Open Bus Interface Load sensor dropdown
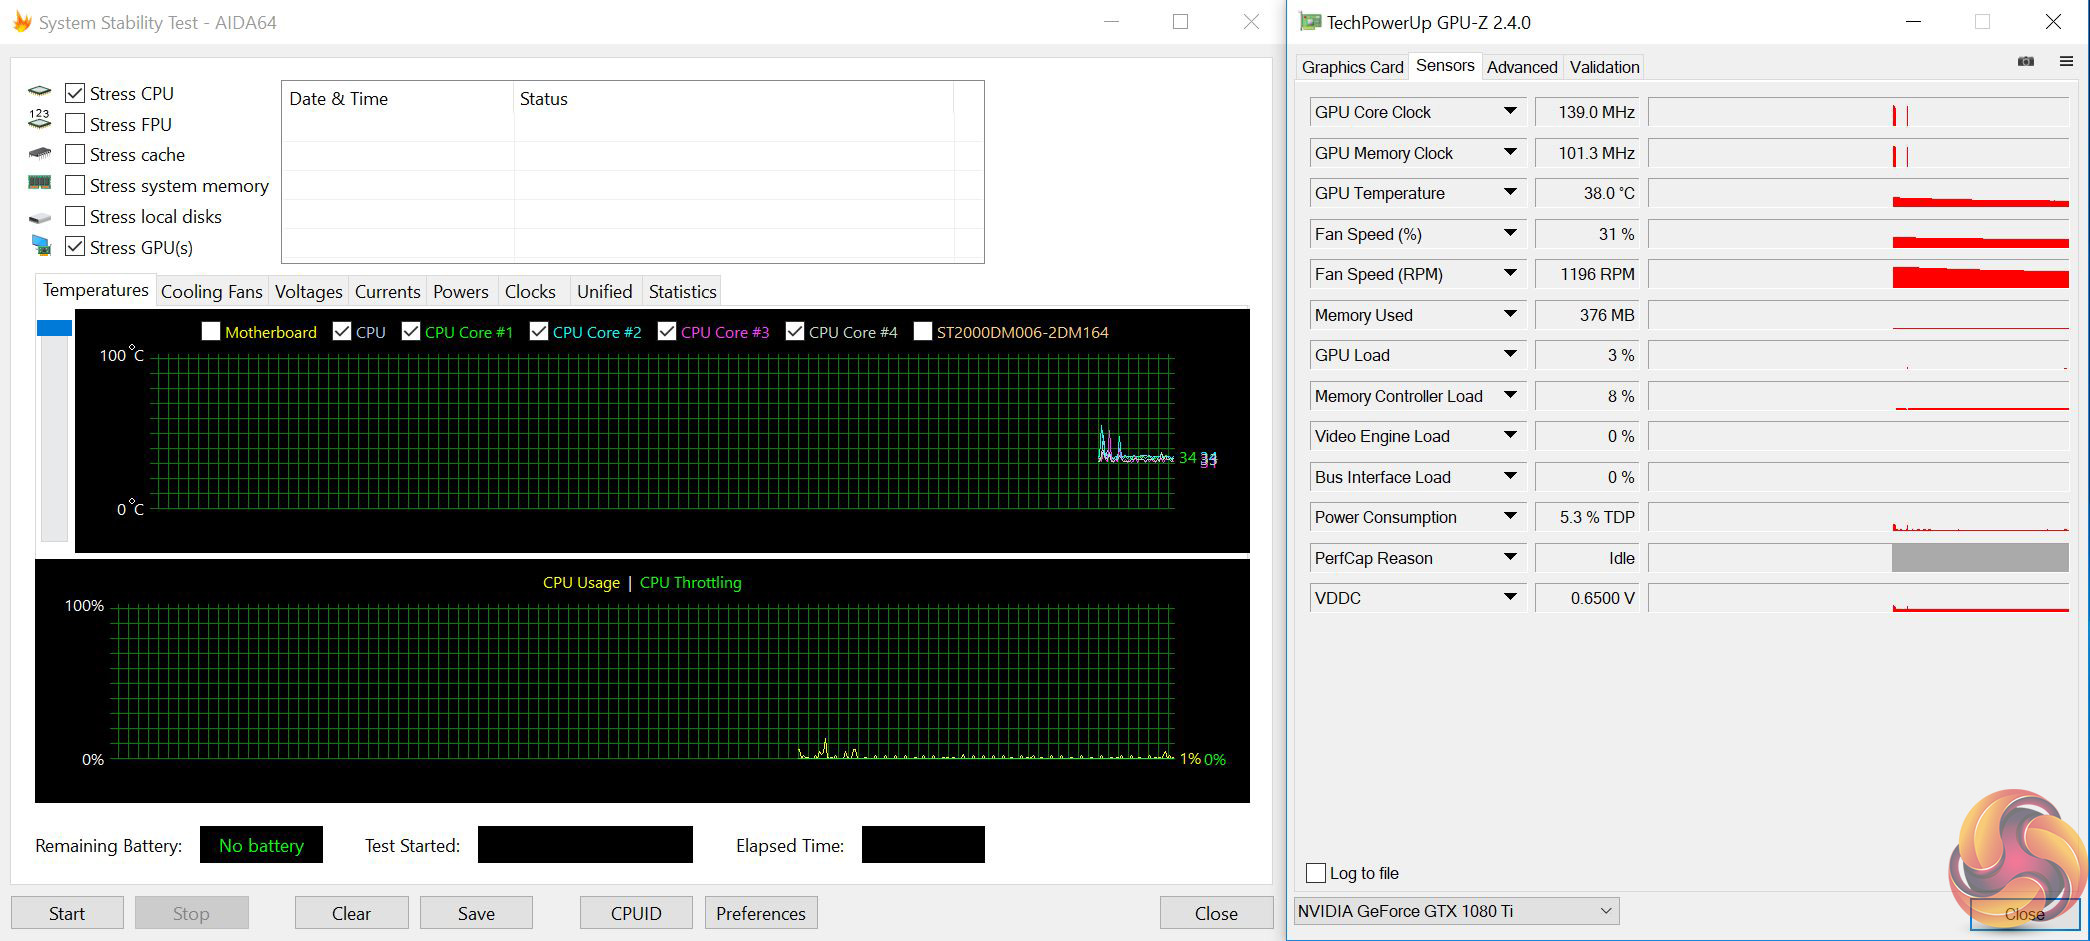Screen dimensions: 2090x941 pos(1510,476)
